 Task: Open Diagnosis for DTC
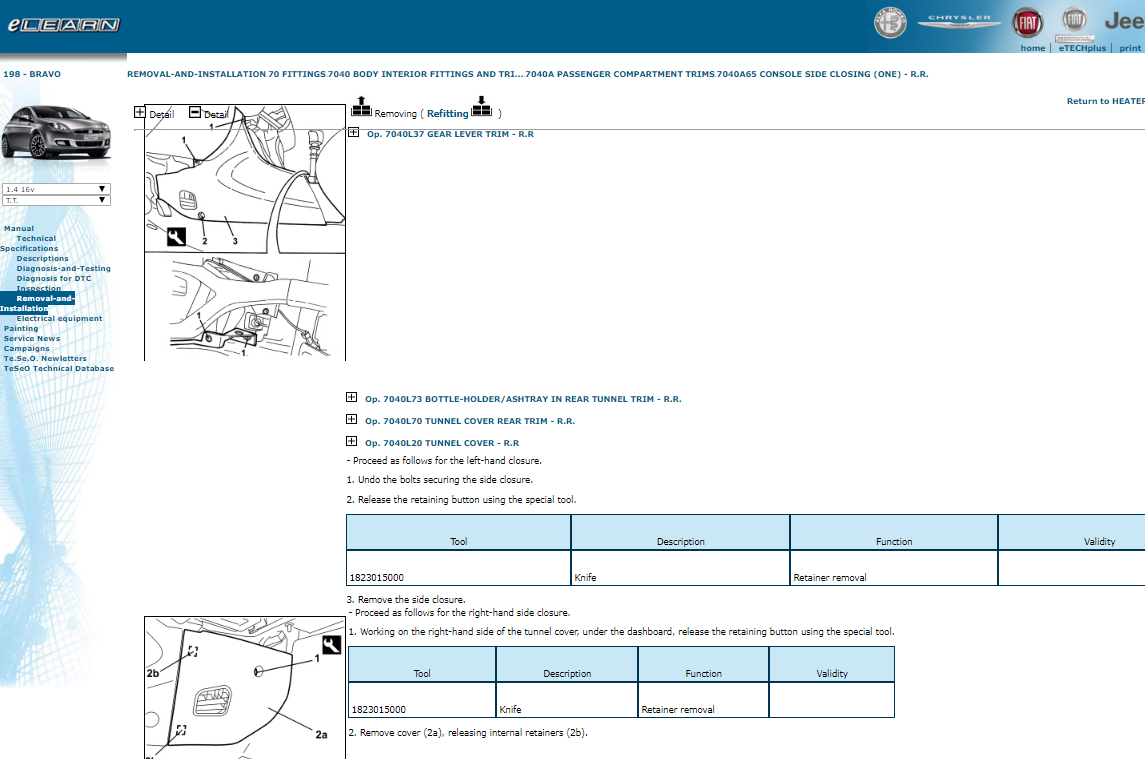click(54, 278)
